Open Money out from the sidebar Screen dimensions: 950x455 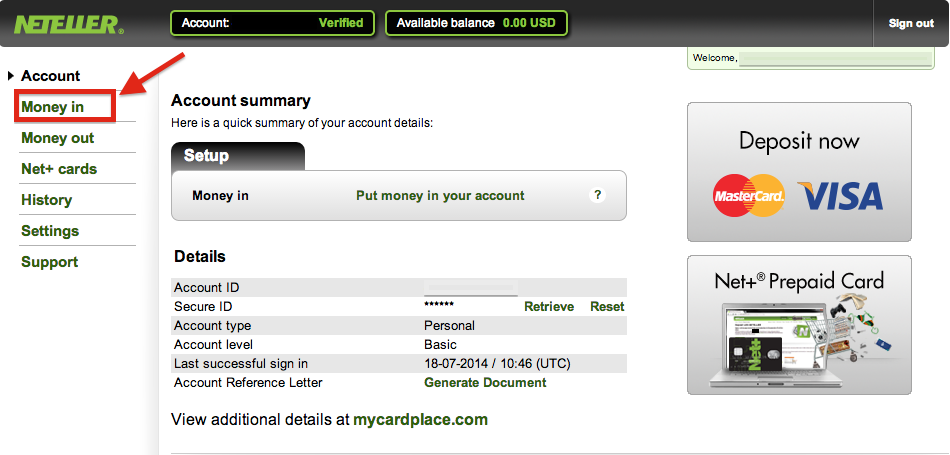pos(58,138)
